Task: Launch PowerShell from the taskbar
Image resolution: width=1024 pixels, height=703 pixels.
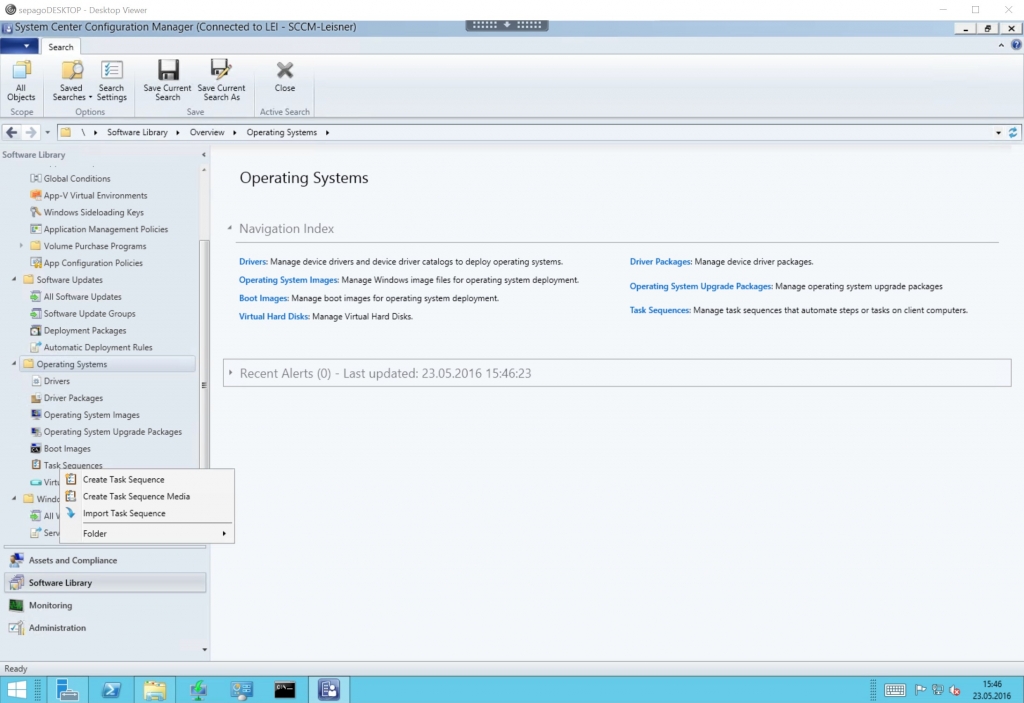Action: point(111,690)
